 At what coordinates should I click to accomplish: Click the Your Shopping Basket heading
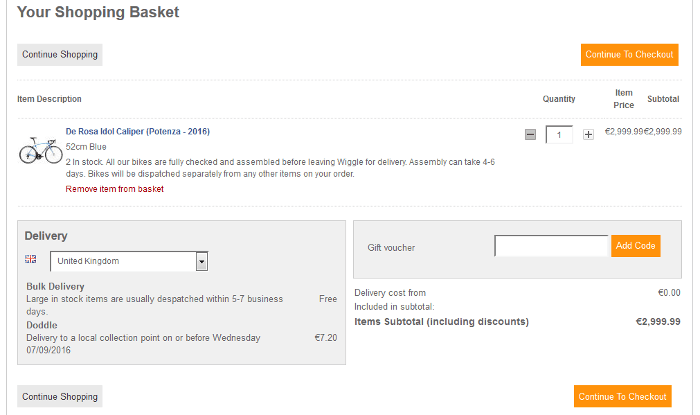tap(98, 13)
